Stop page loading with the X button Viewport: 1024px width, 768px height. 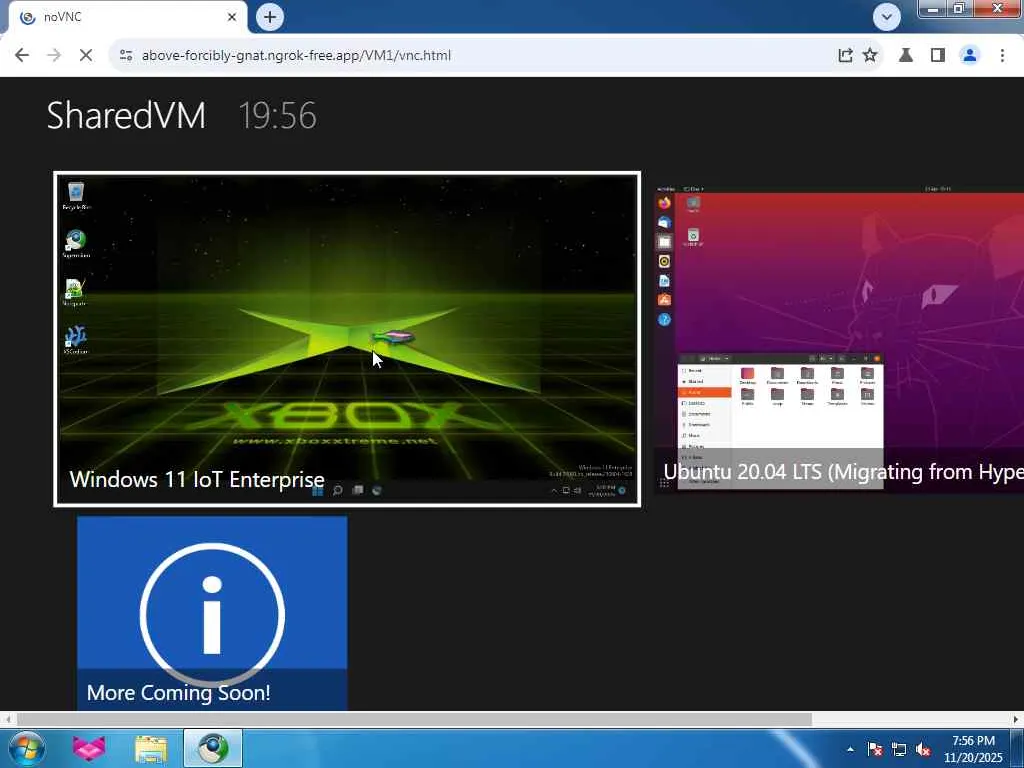(86, 56)
